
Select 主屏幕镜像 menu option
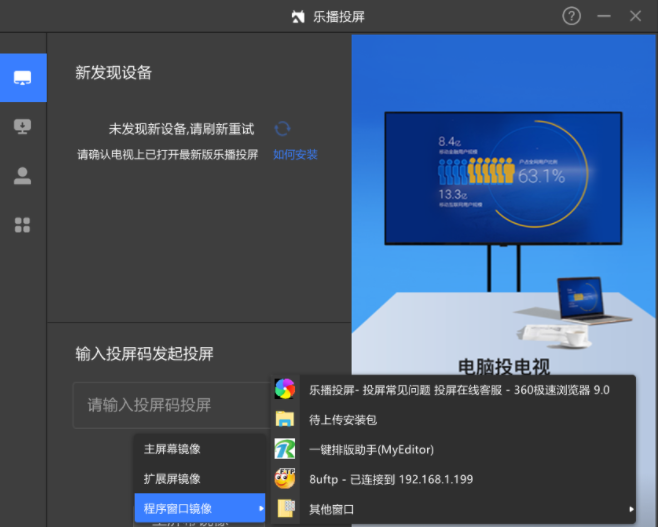(x=200, y=449)
